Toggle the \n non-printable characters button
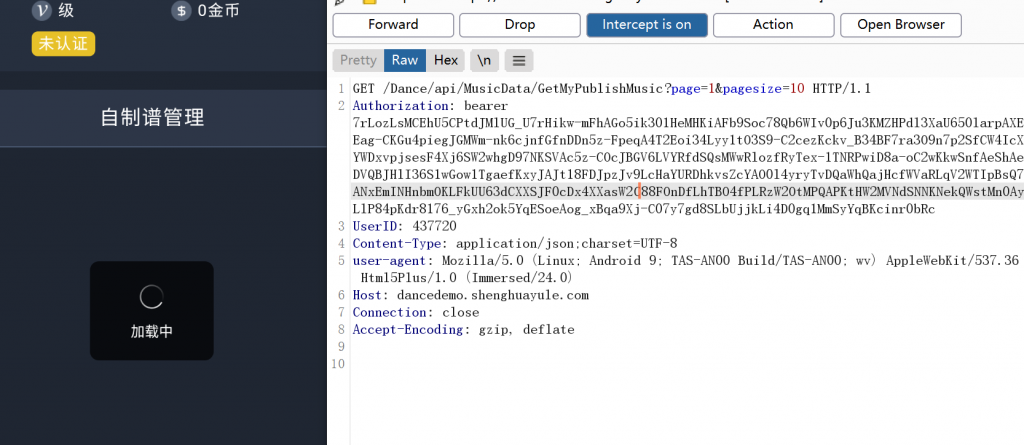Image resolution: width=1024 pixels, height=445 pixels. tap(484, 60)
